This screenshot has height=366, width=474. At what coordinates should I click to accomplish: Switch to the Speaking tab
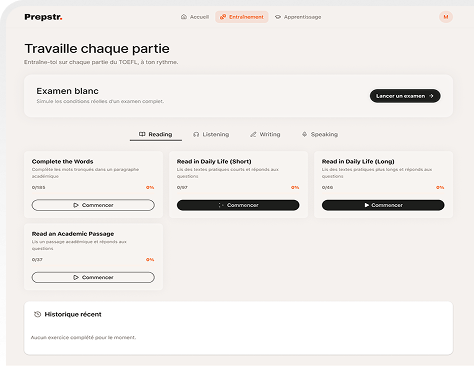pyautogui.click(x=320, y=134)
